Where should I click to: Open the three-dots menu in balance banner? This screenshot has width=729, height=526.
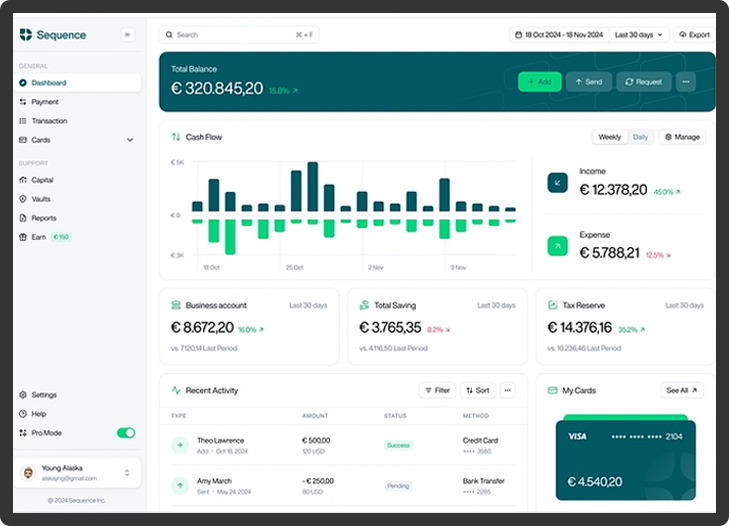click(685, 82)
